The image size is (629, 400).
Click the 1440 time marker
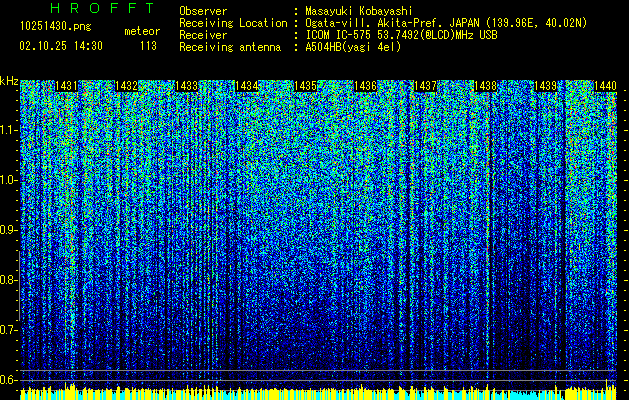(x=605, y=86)
